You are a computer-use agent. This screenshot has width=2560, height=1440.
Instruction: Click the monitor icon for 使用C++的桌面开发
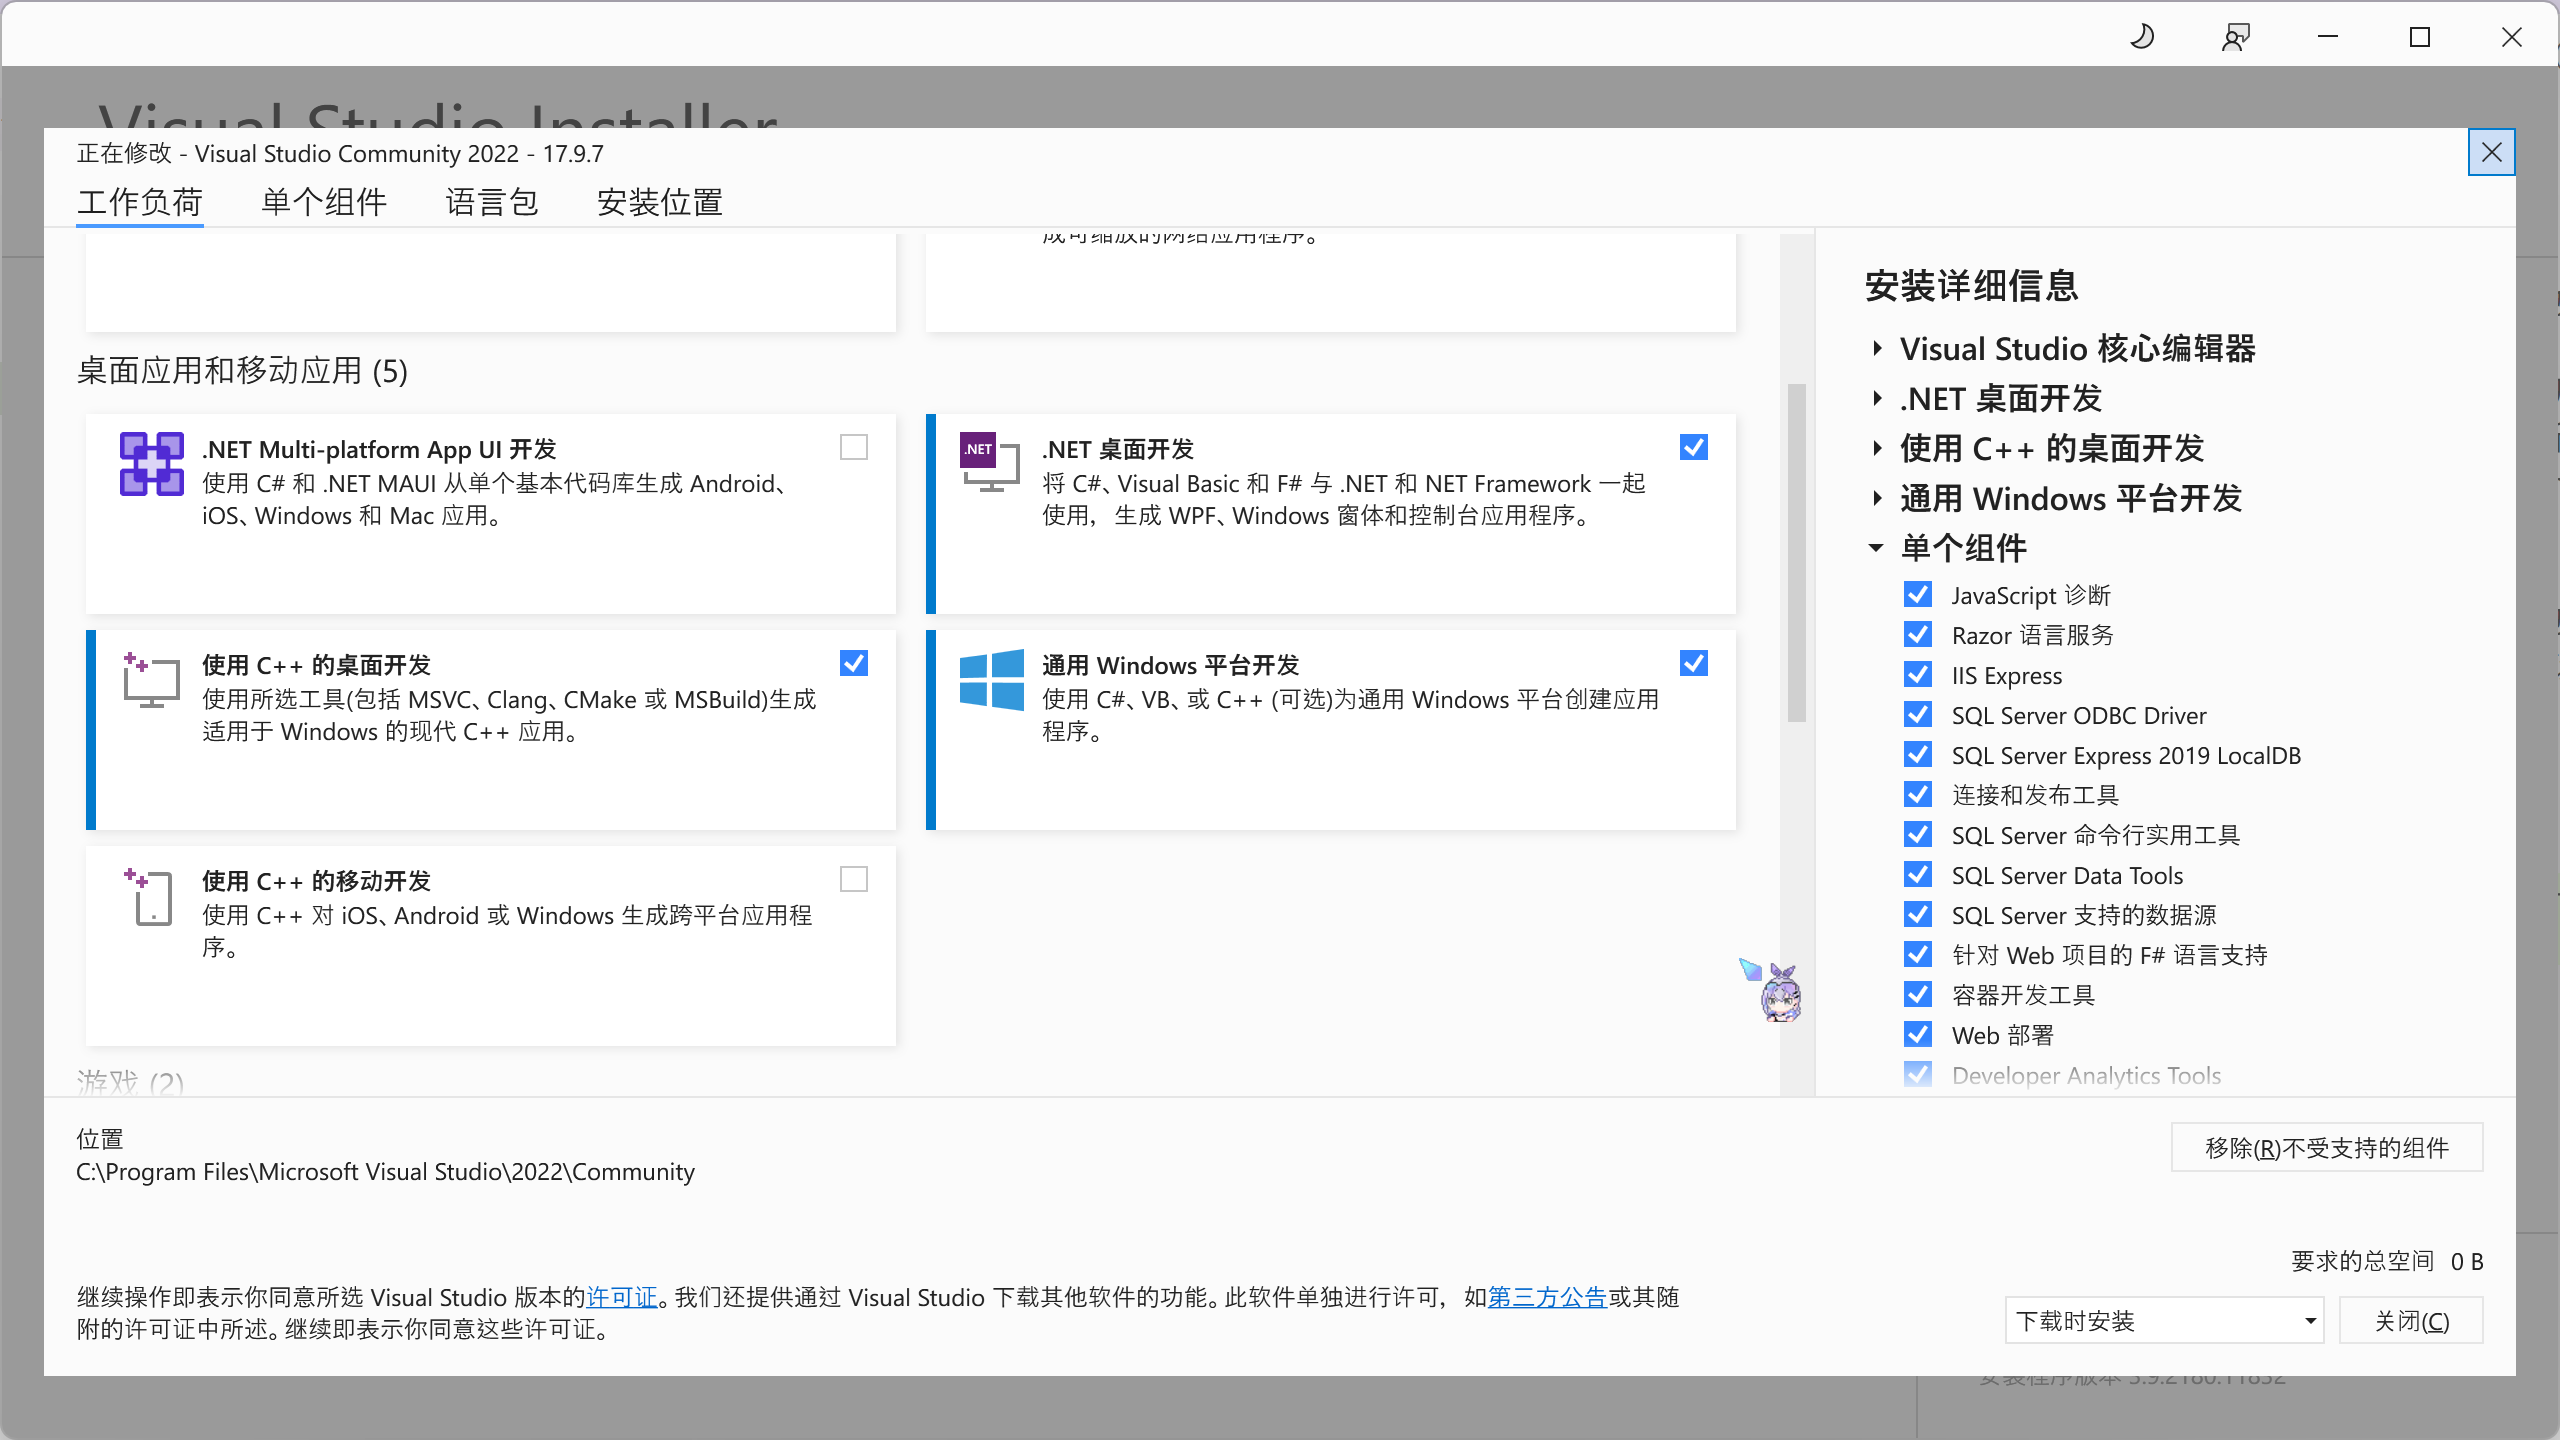pos(151,681)
